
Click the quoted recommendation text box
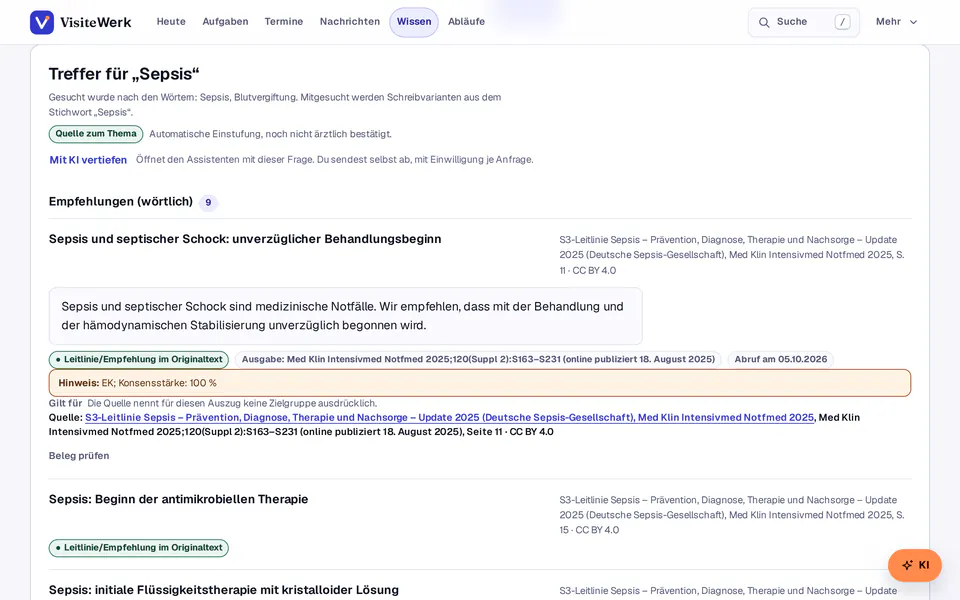[346, 316]
